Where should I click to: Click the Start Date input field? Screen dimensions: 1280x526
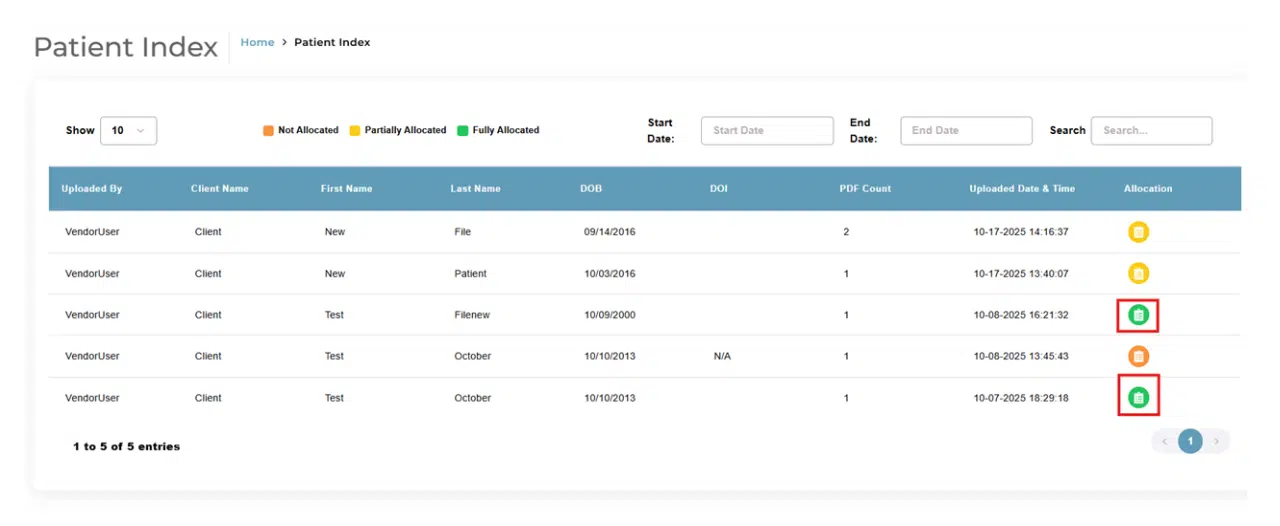[767, 131]
